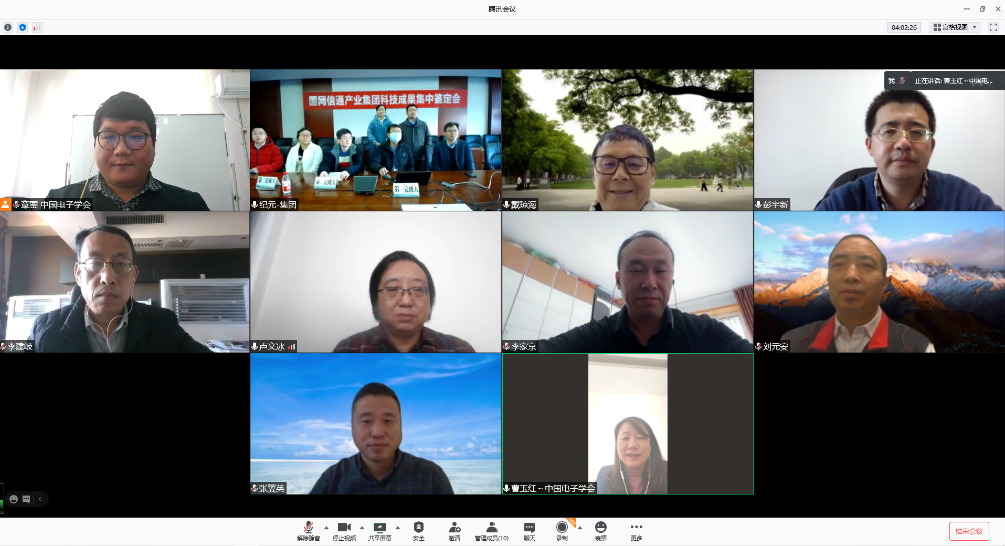The height and width of the screenshot is (546, 1005).
Task: Open the Emoji reactions in the toolbar
Action: pos(600,528)
